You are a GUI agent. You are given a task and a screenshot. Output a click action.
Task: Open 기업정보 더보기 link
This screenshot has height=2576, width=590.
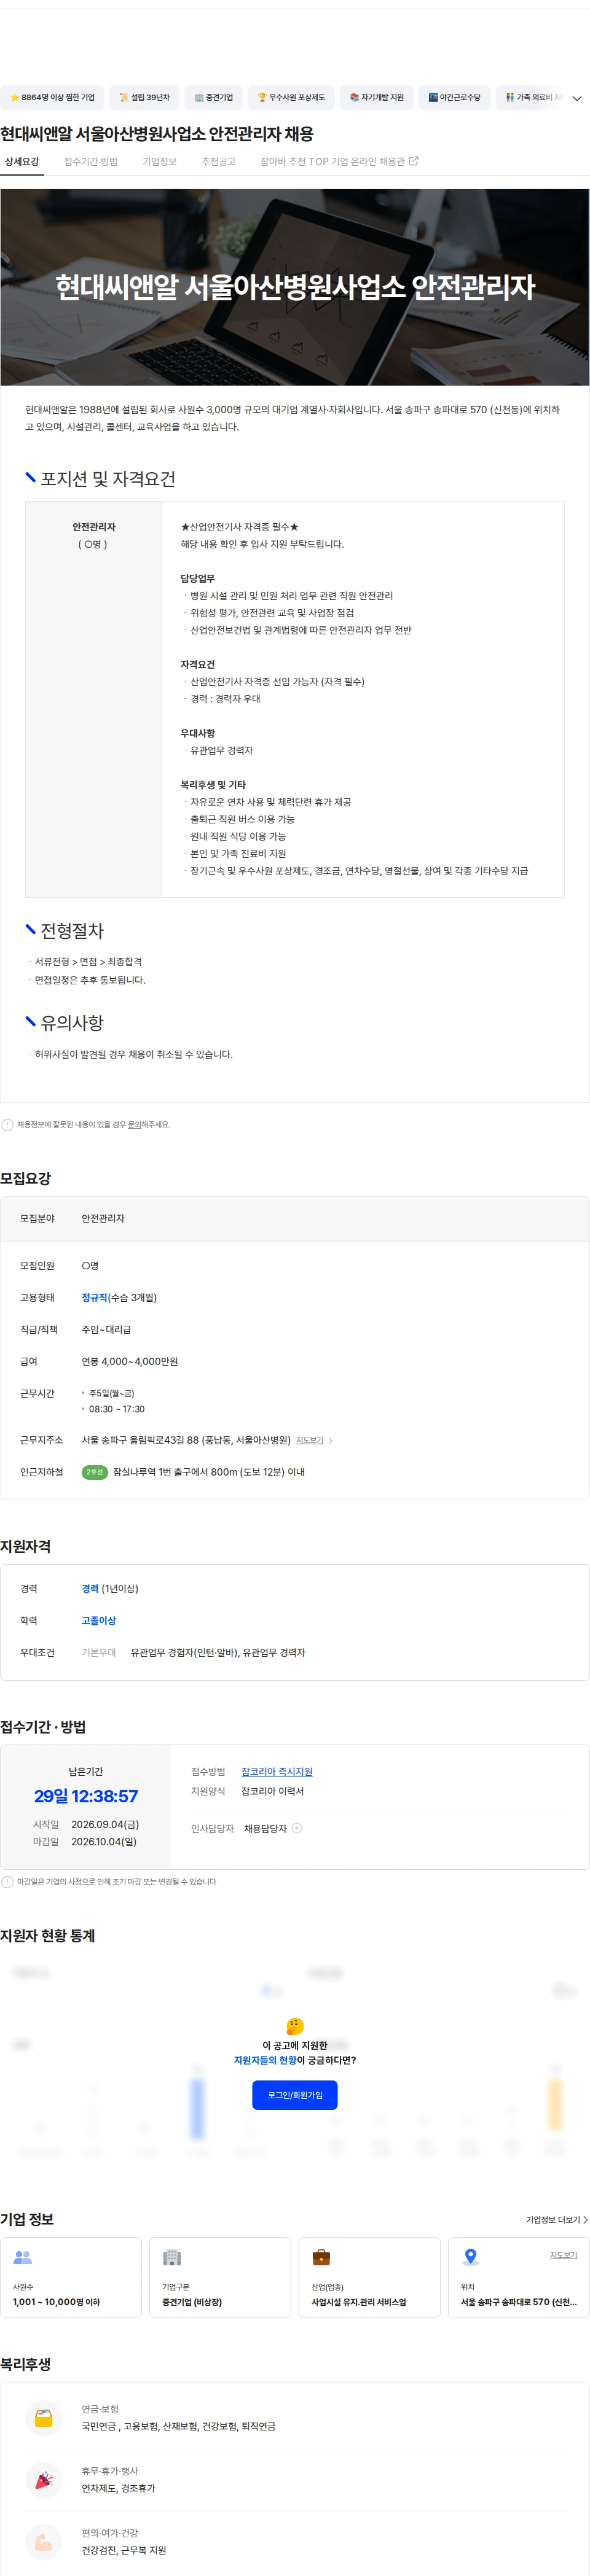557,2219
